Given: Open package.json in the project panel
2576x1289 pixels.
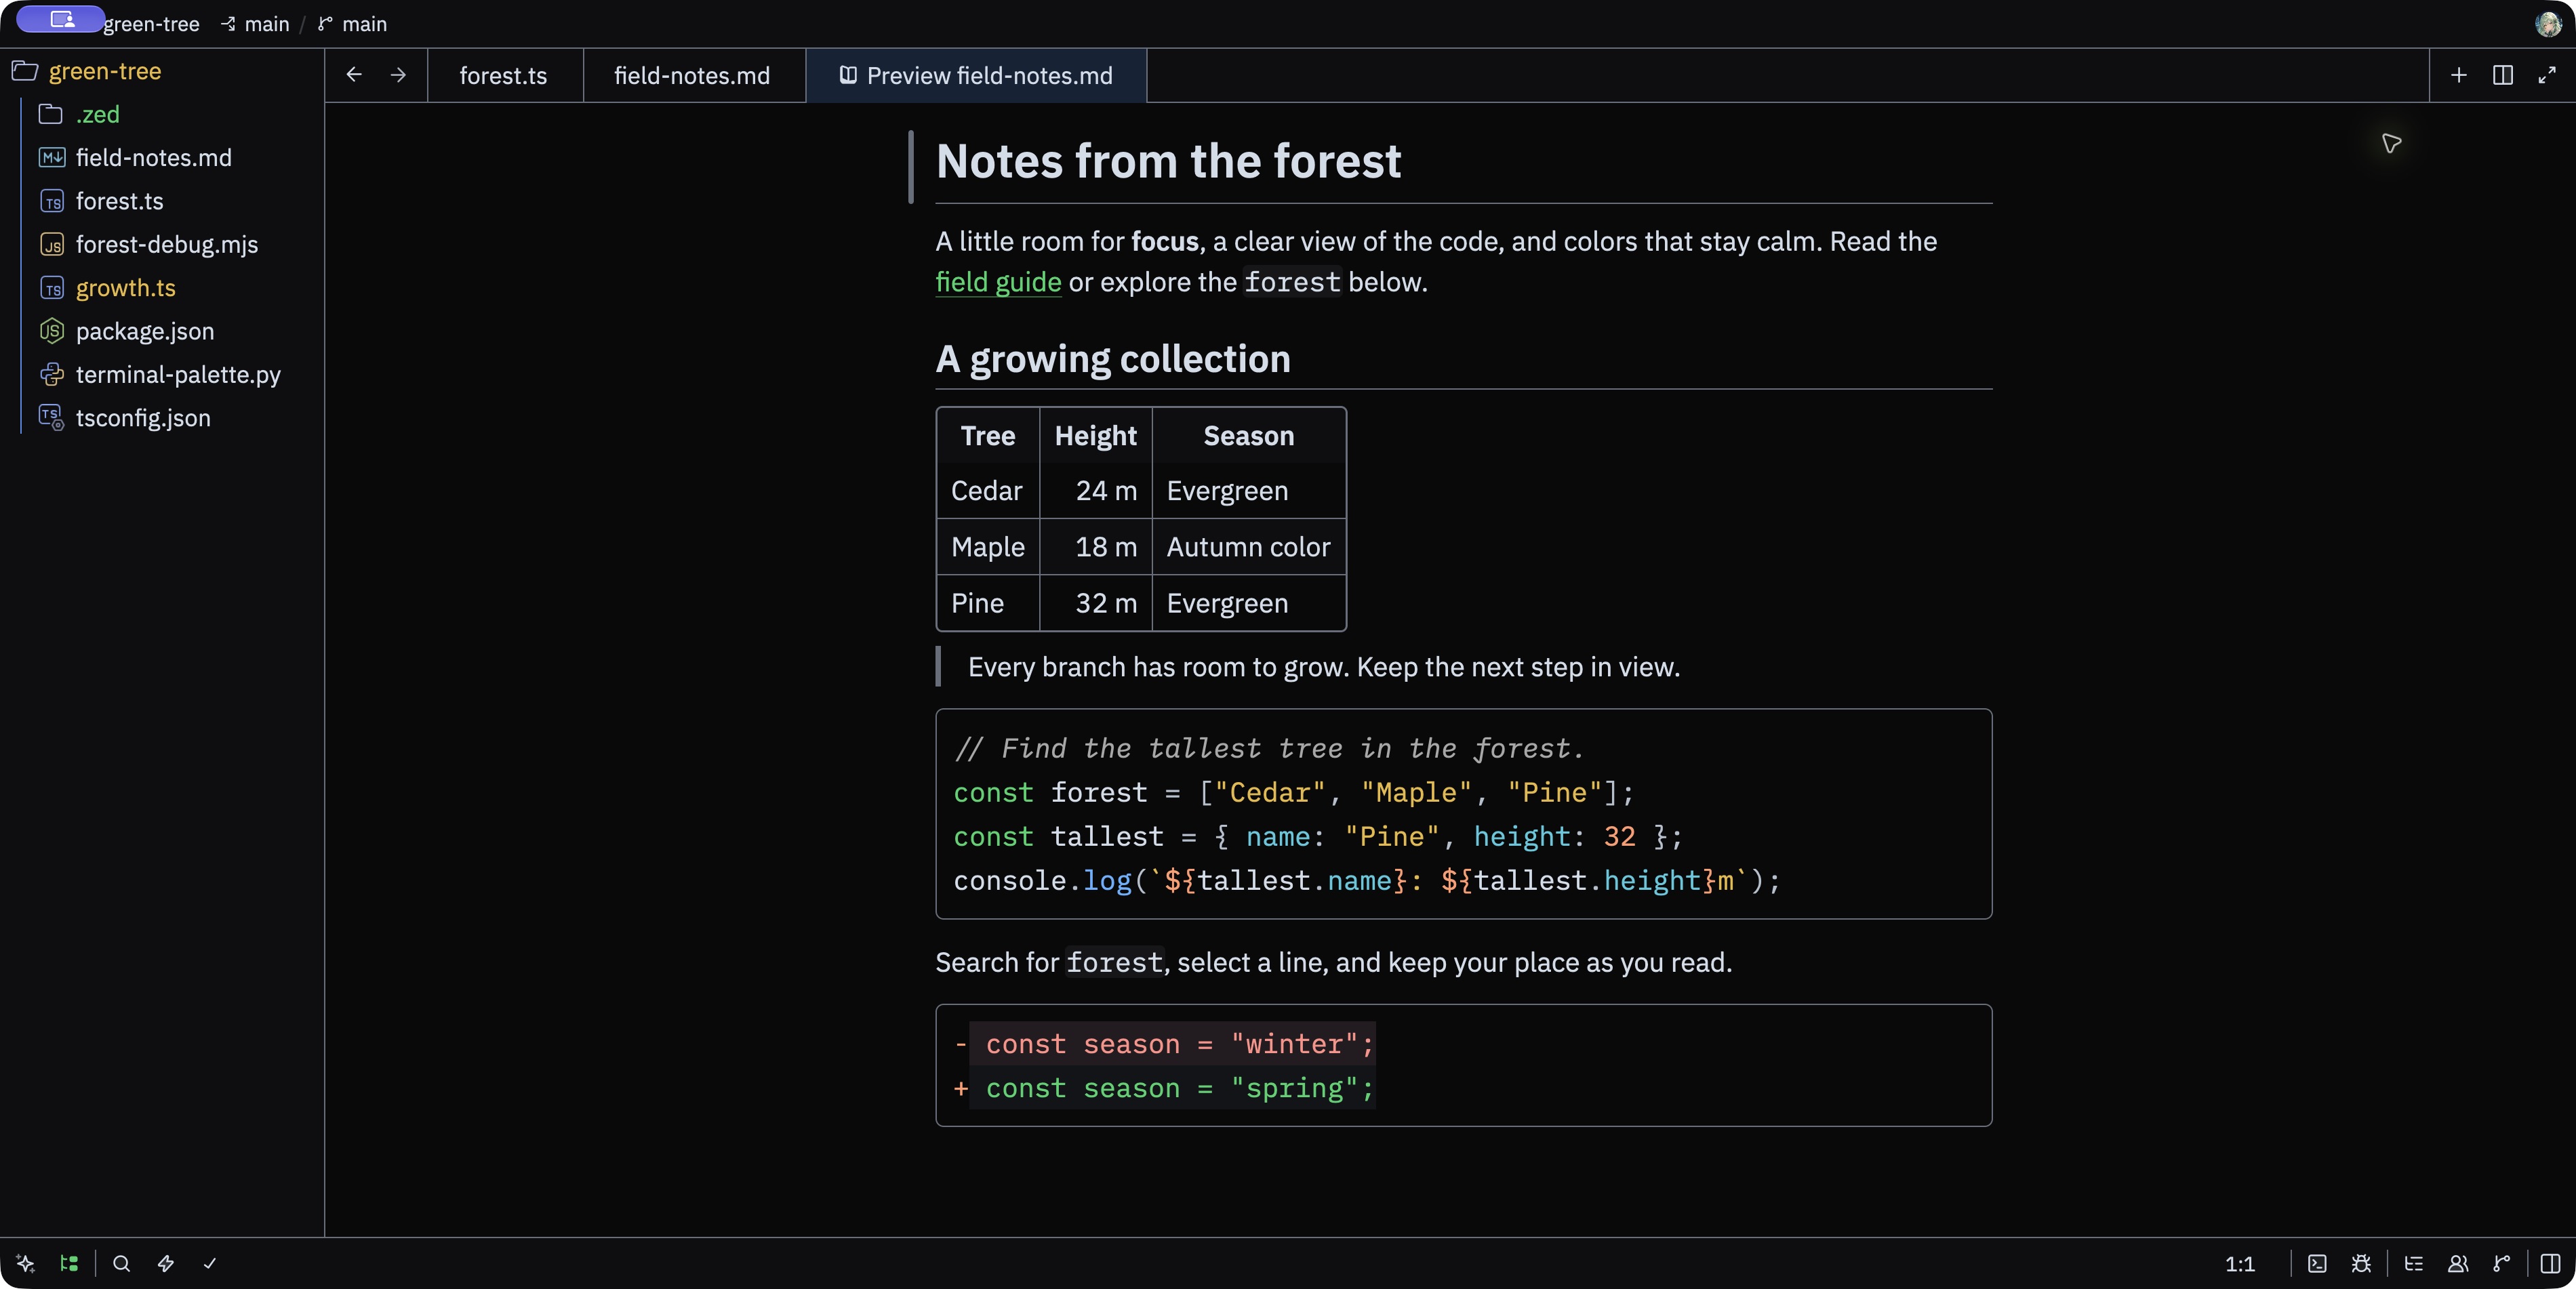Looking at the screenshot, I should pos(145,331).
